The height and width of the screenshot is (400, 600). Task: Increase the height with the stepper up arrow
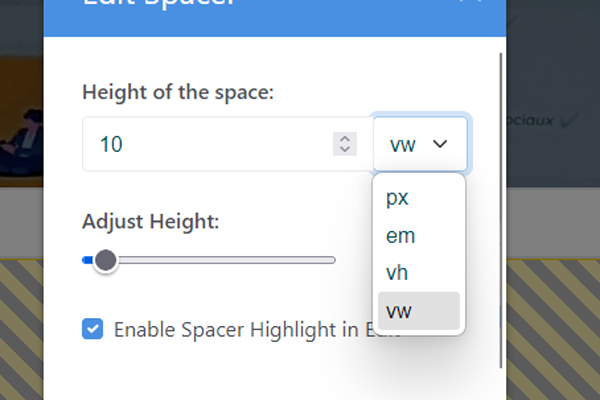click(345, 139)
